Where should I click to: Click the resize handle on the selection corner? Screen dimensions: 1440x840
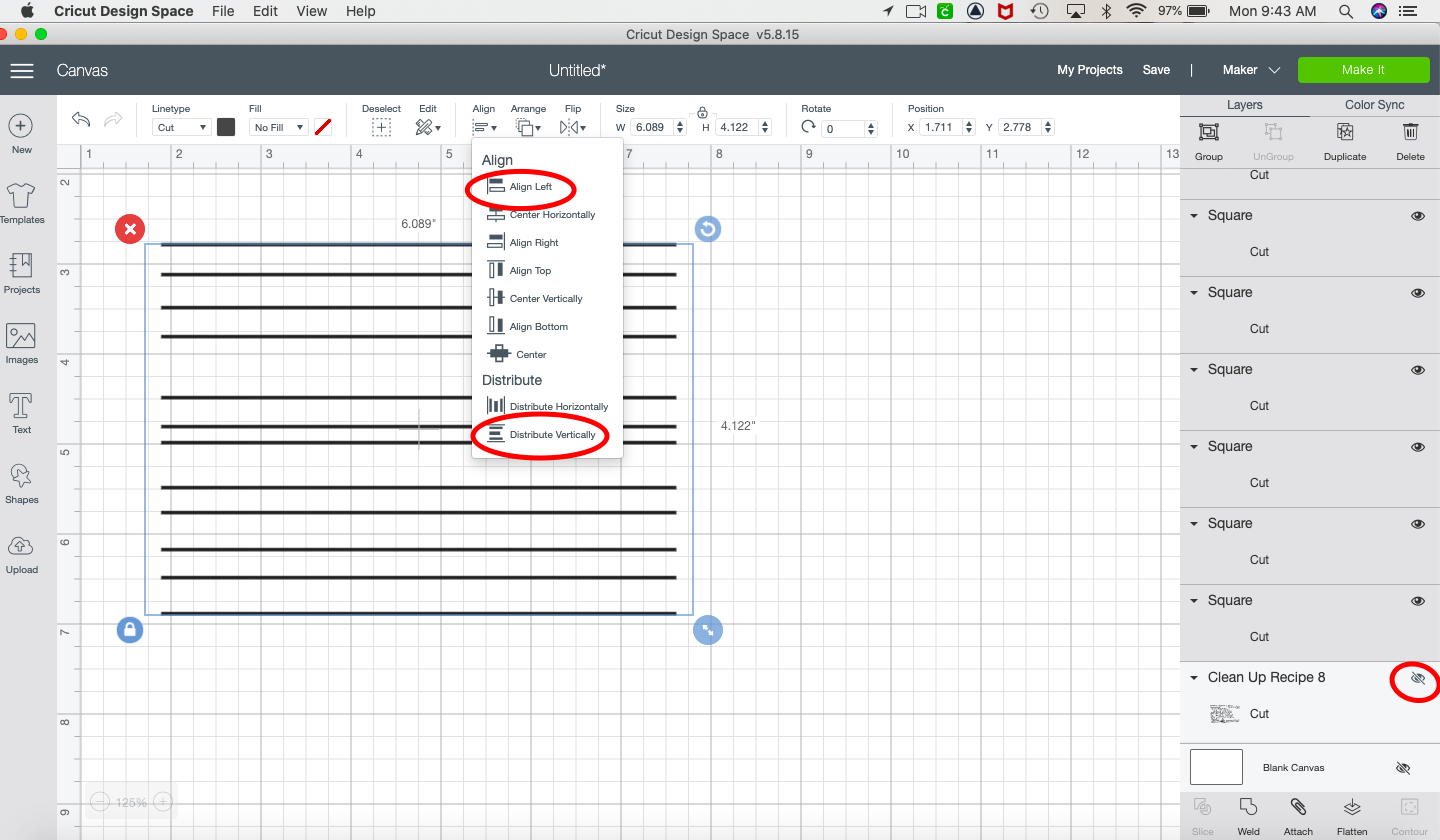pyautogui.click(x=707, y=630)
